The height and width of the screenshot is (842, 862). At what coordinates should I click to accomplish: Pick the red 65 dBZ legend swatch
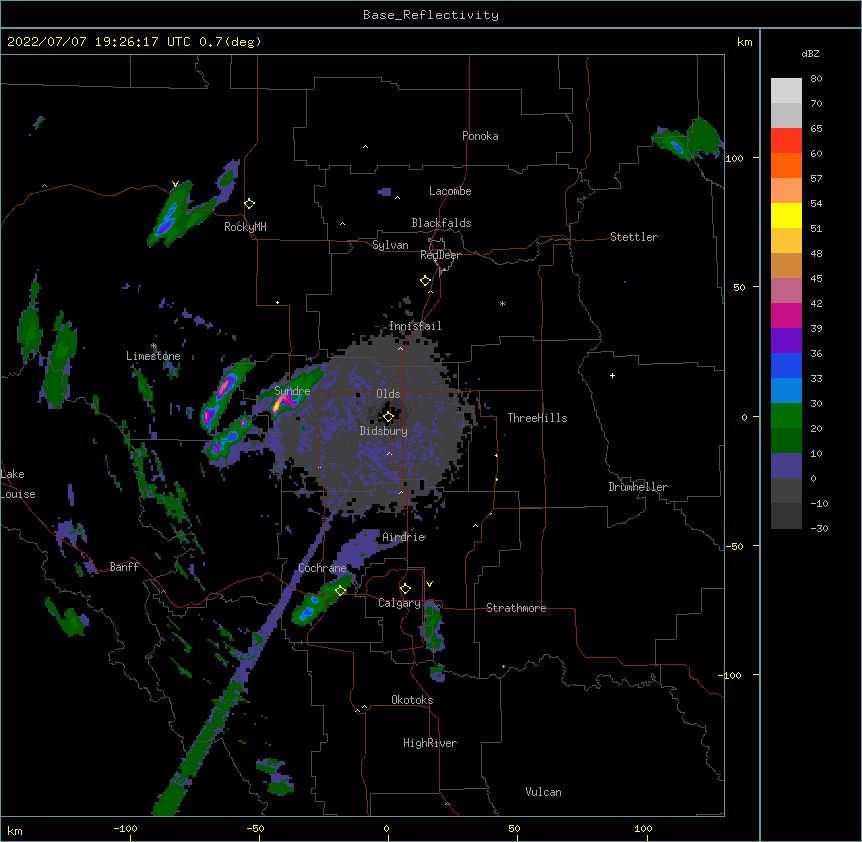(x=786, y=140)
